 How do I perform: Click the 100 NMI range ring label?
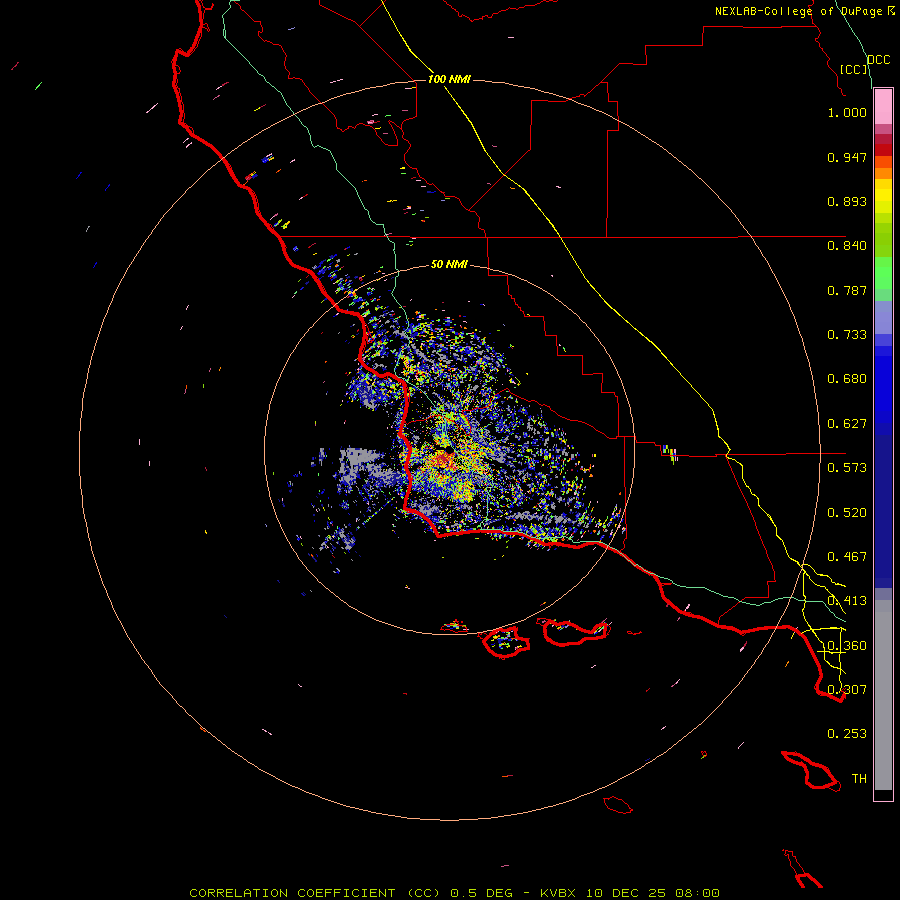(x=449, y=79)
